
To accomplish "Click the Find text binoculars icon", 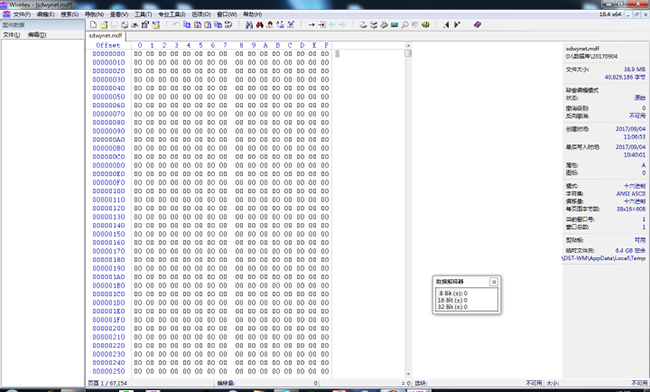I will 249,25.
